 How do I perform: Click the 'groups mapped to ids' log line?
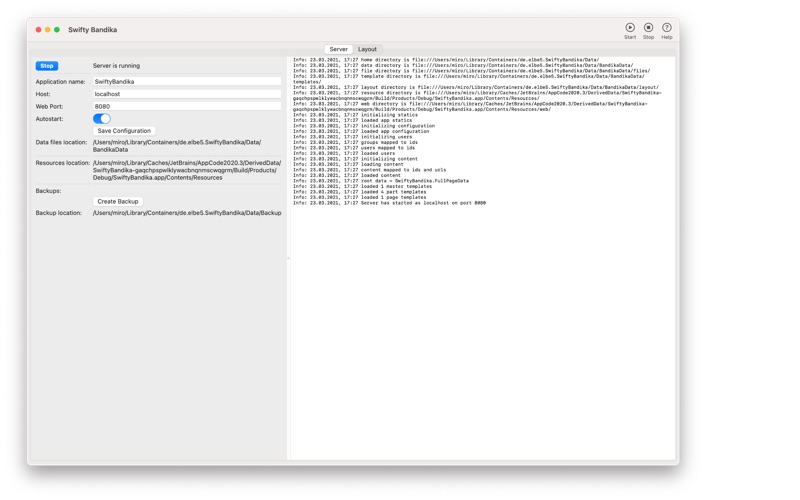pos(355,142)
